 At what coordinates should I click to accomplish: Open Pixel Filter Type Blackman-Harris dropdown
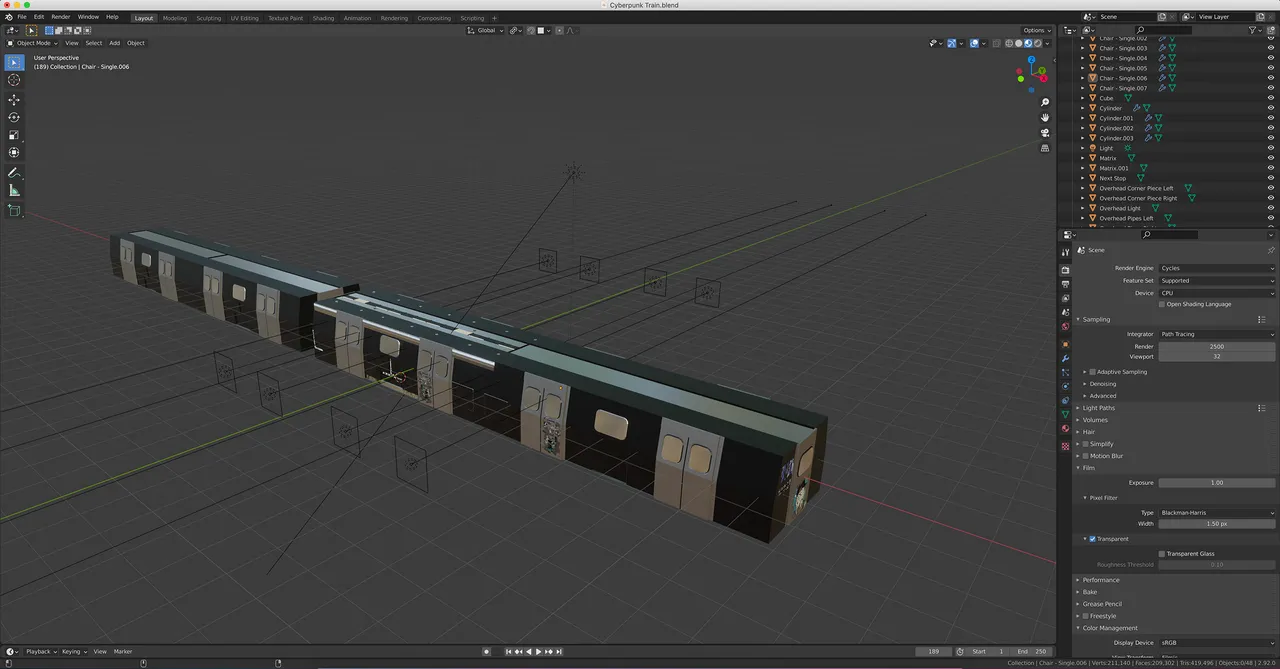coord(1217,513)
